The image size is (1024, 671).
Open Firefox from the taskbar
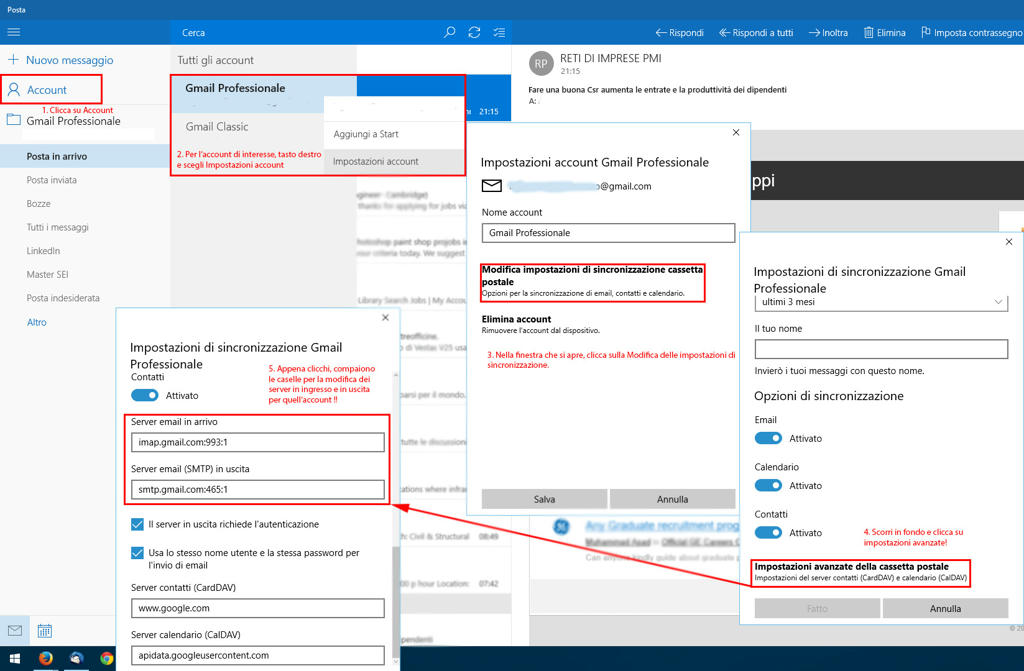45,658
